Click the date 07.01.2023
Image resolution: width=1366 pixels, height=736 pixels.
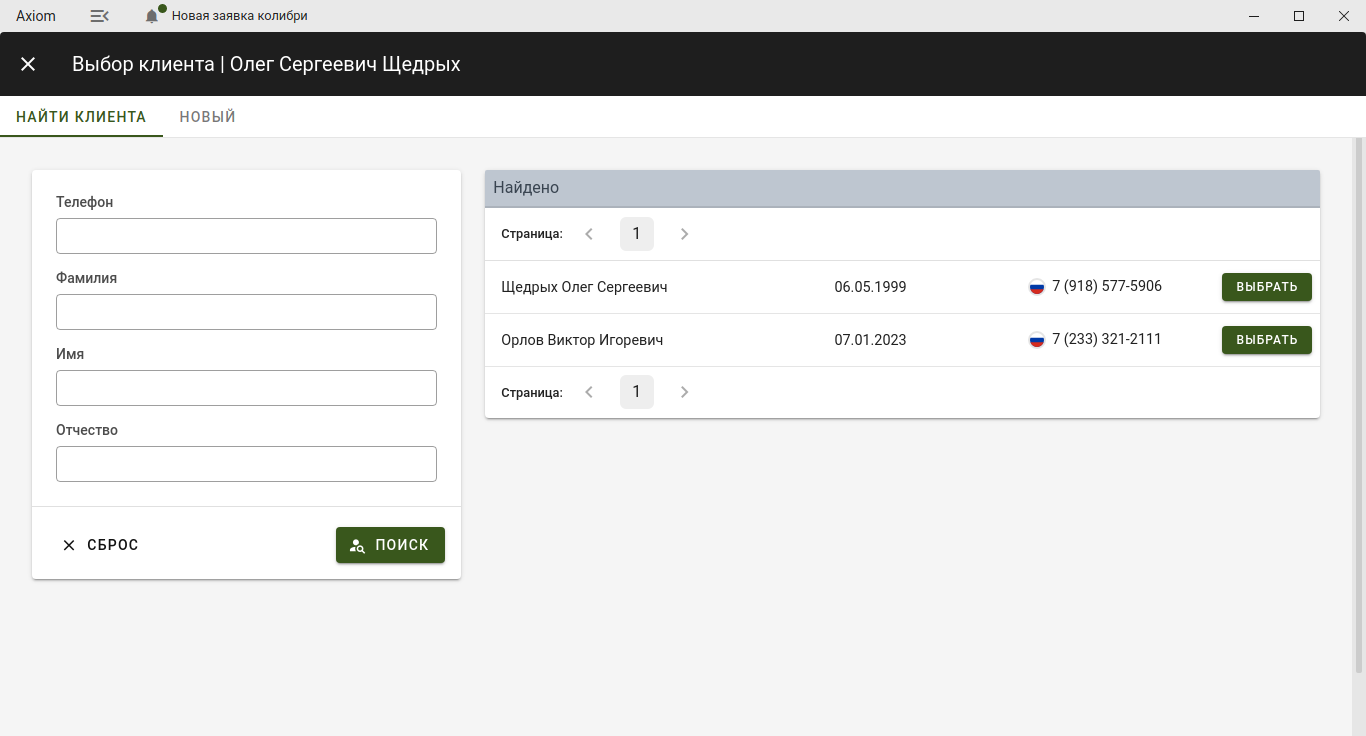click(x=870, y=340)
